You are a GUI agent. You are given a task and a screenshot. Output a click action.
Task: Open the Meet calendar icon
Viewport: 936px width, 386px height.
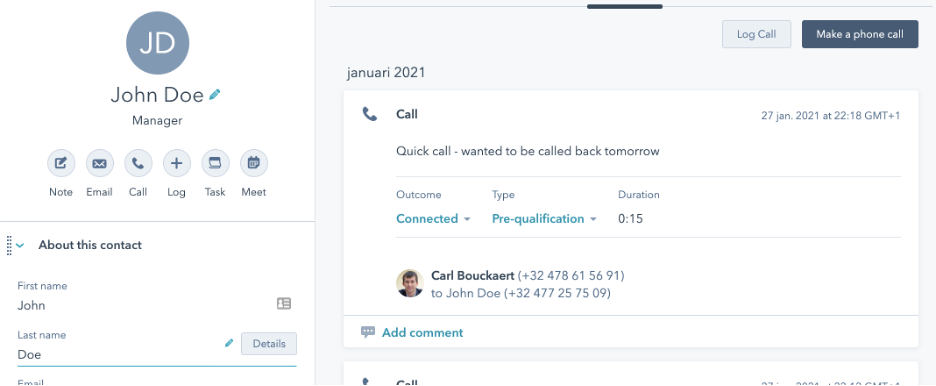pos(254,163)
